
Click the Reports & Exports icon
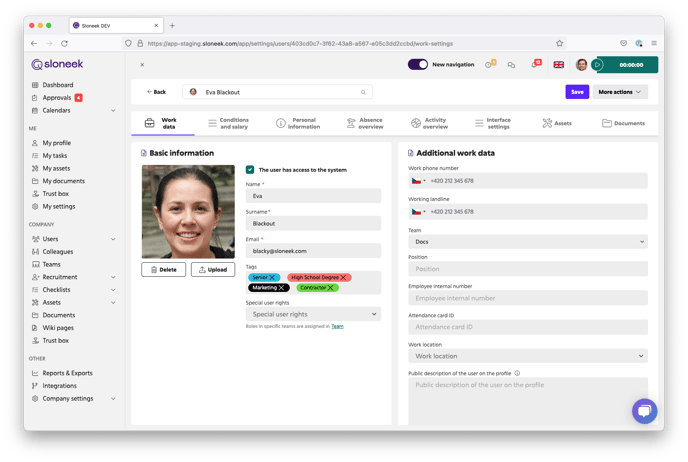pyautogui.click(x=35, y=373)
